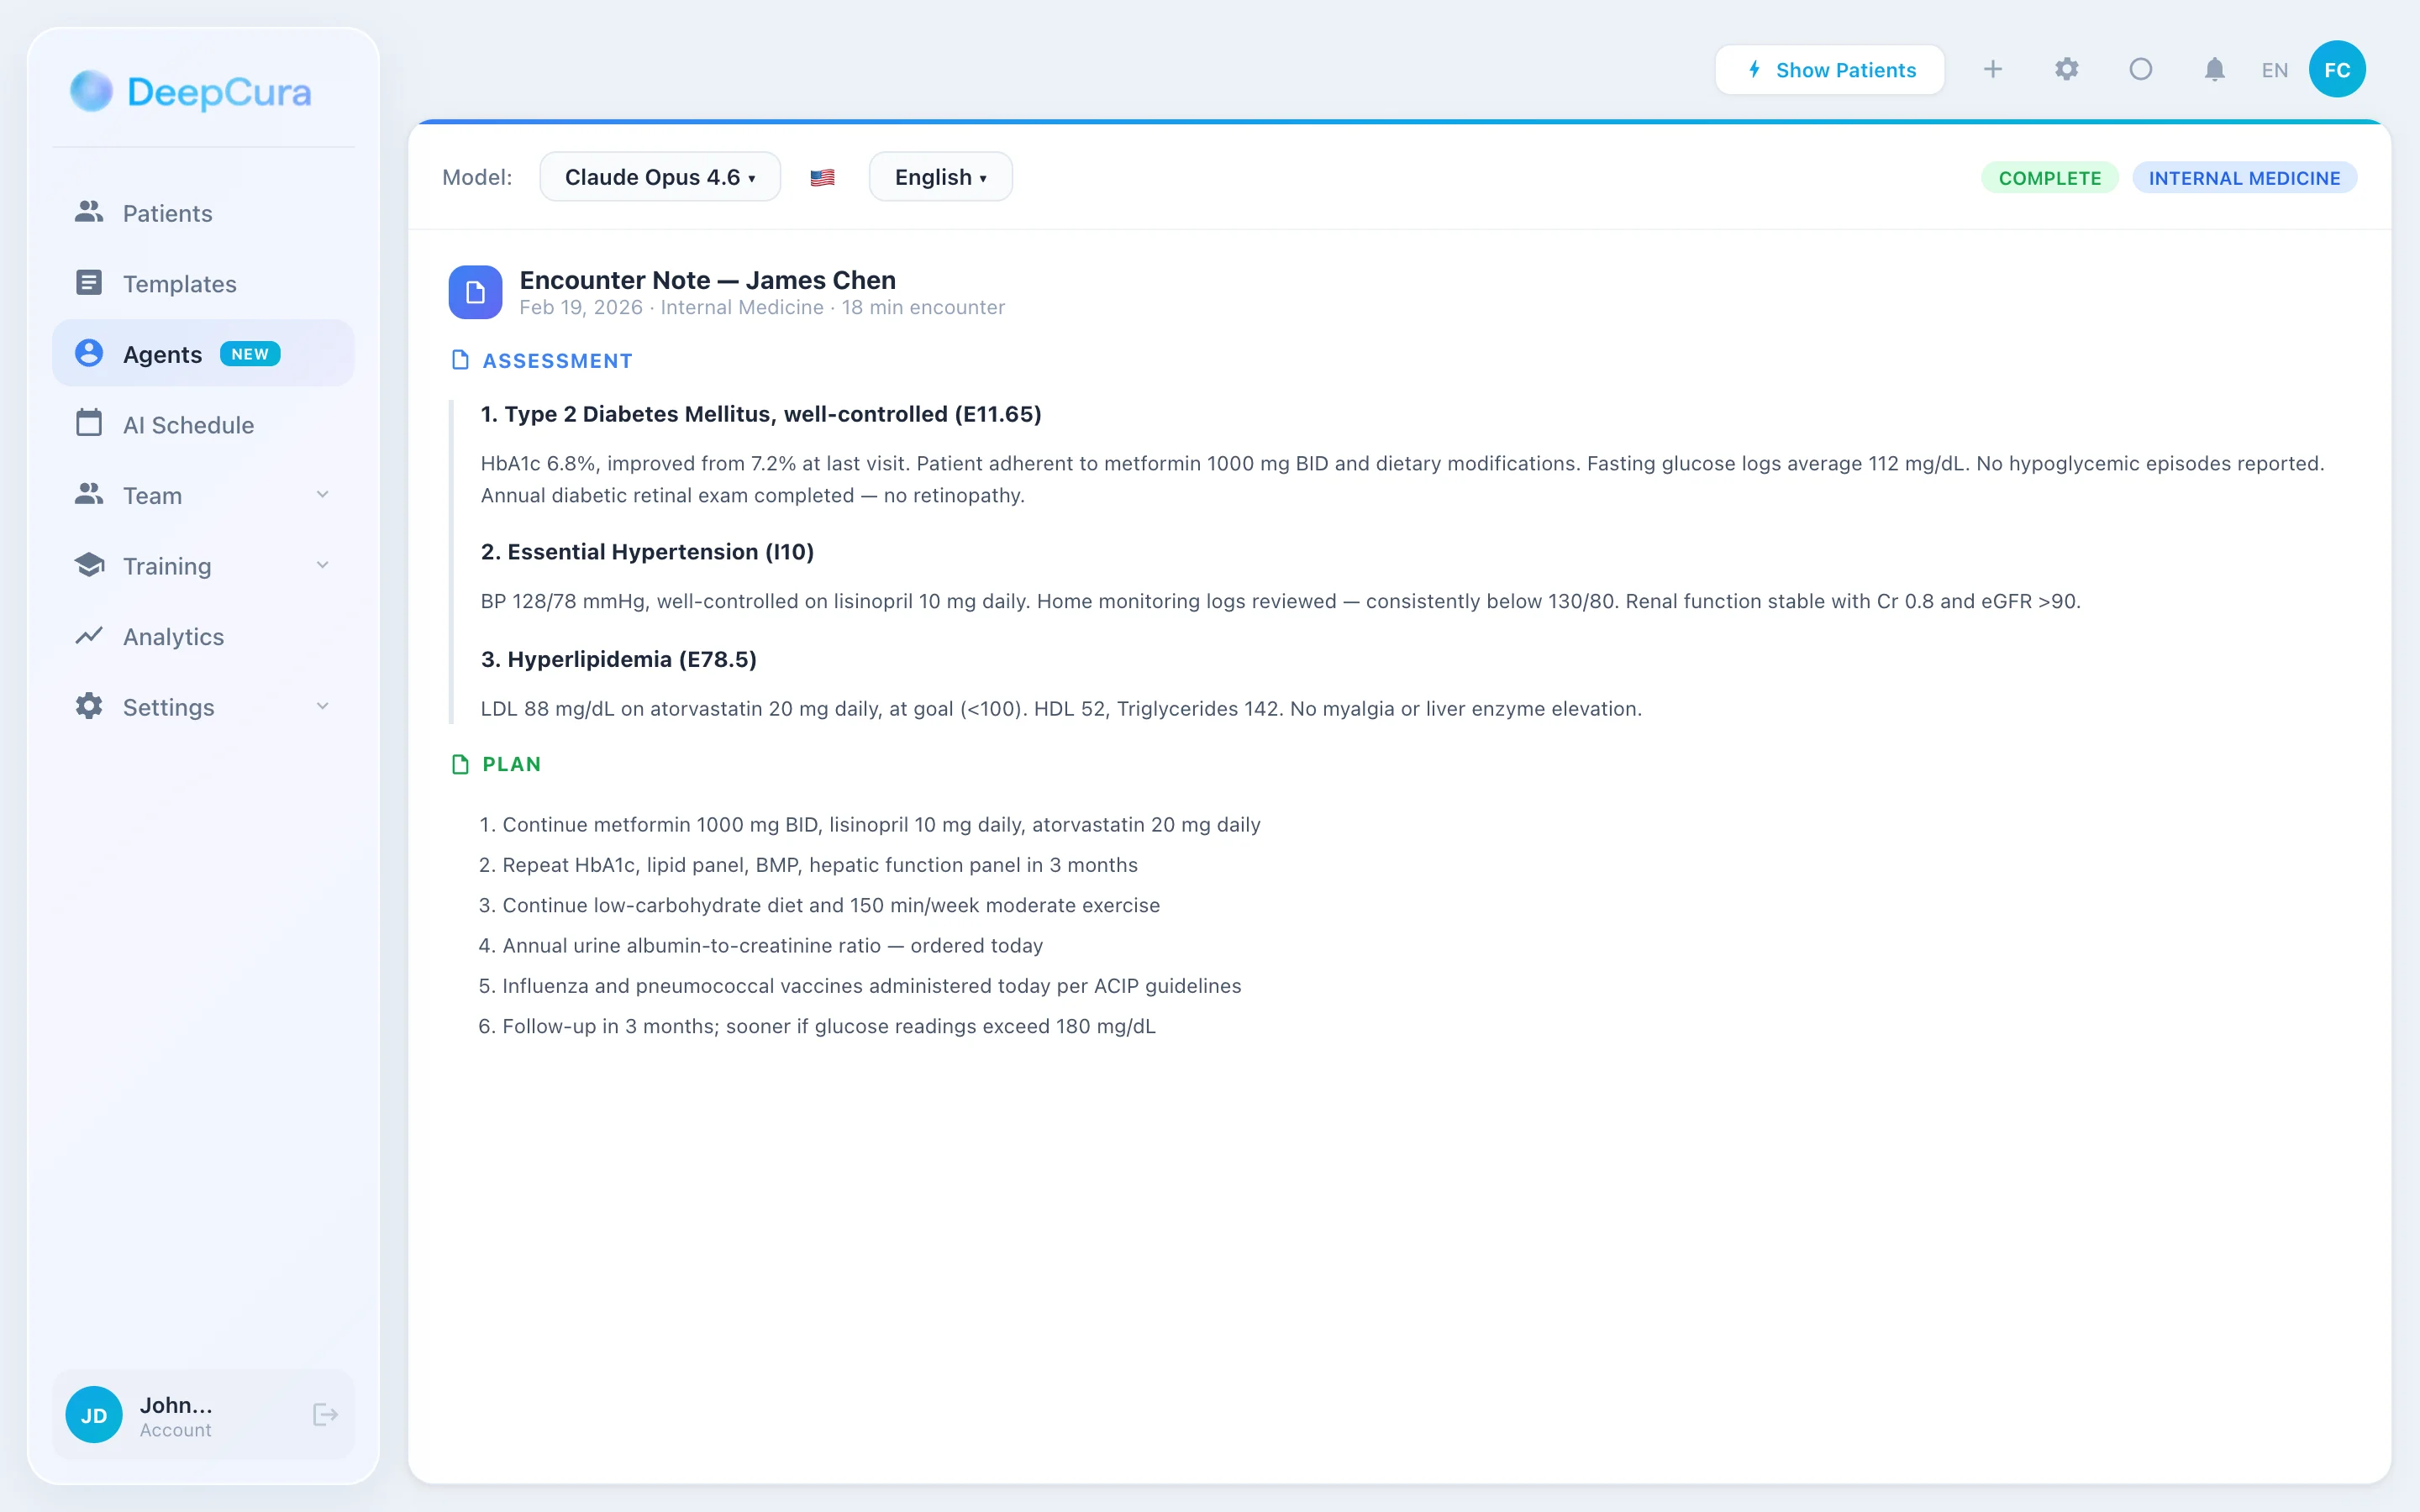The image size is (2420, 1512).
Task: Click the logout icon next to John's account
Action: (x=324, y=1414)
